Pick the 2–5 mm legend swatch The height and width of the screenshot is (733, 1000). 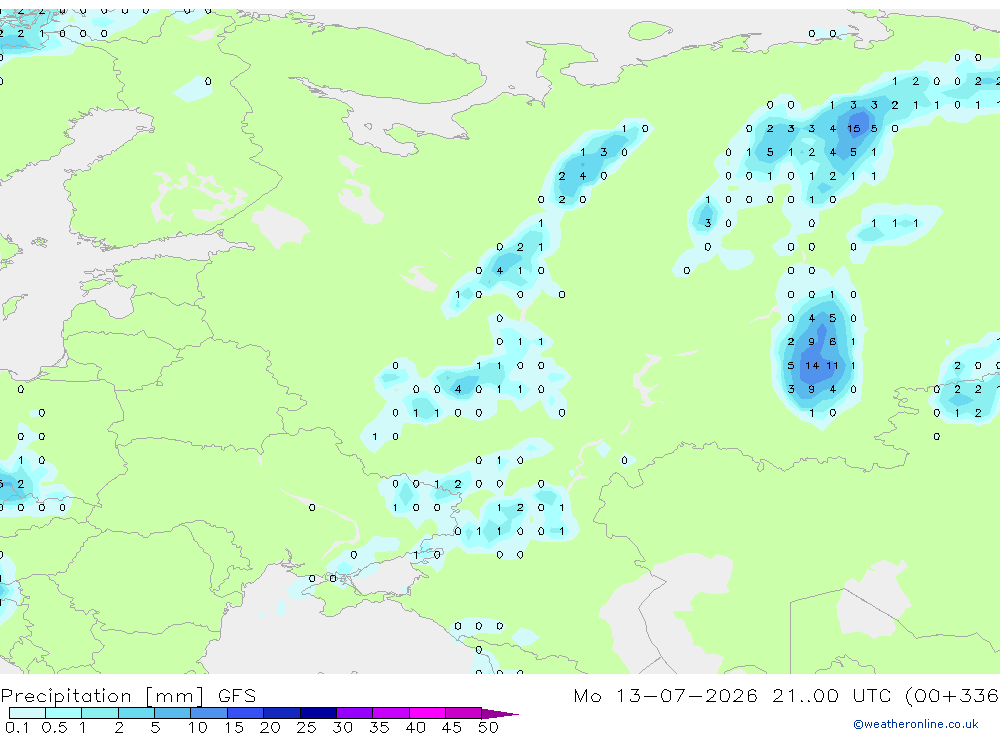tap(136, 713)
